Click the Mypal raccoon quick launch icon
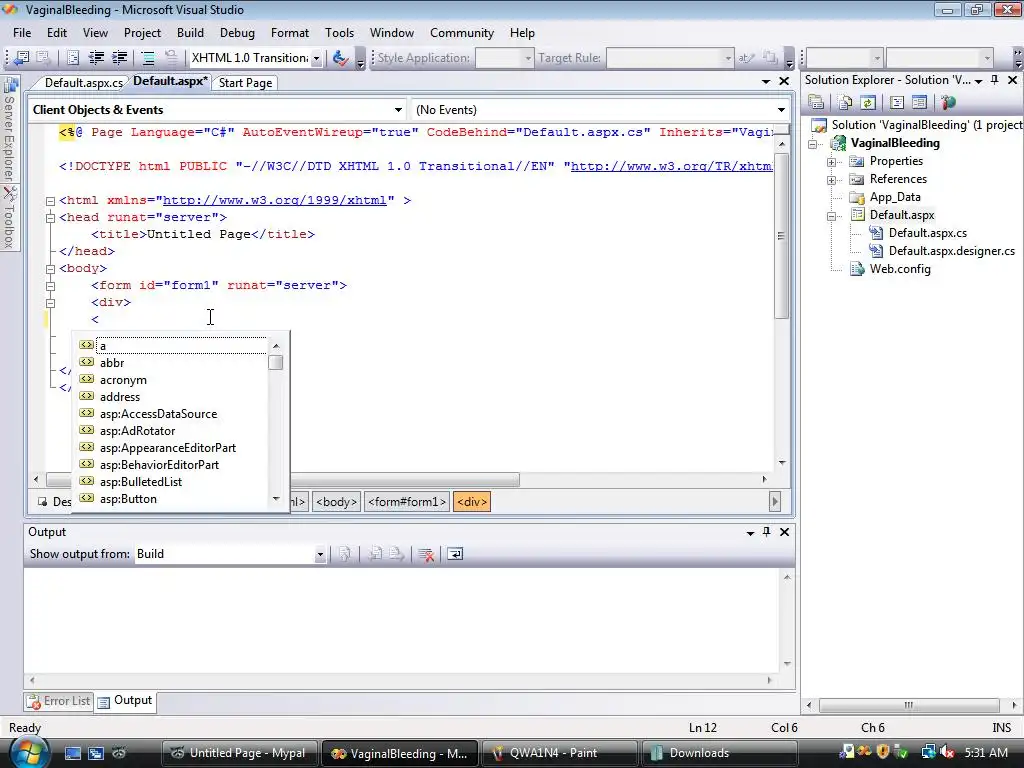This screenshot has height=768, width=1024. [x=119, y=753]
